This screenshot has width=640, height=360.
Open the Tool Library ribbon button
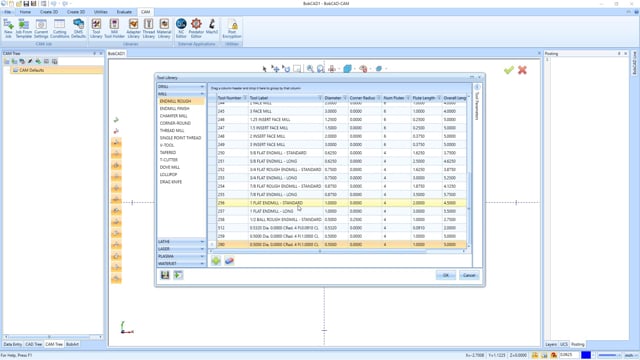(96, 29)
